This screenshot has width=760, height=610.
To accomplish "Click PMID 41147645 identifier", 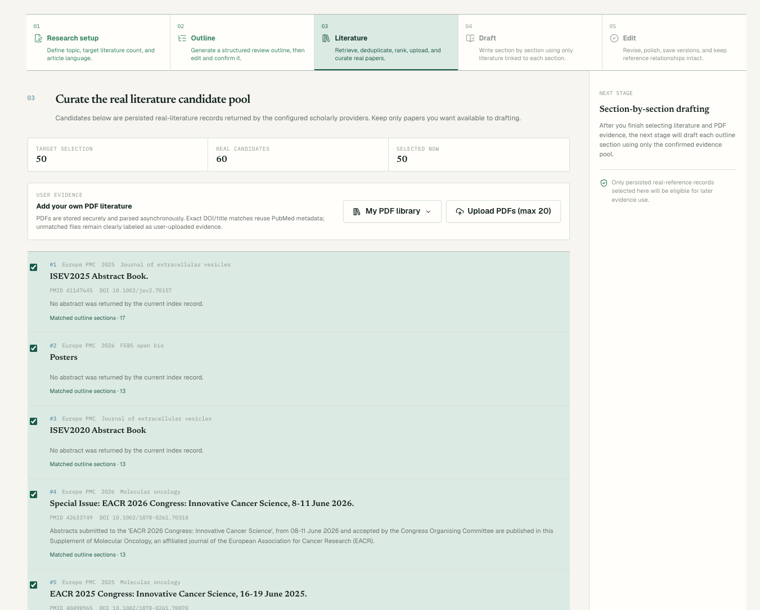I will click(x=71, y=291).
